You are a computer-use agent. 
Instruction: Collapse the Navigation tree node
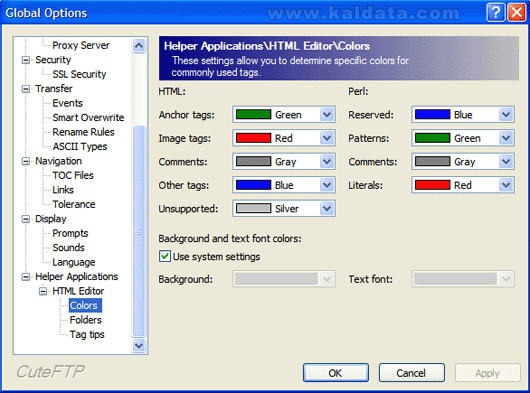click(x=26, y=161)
